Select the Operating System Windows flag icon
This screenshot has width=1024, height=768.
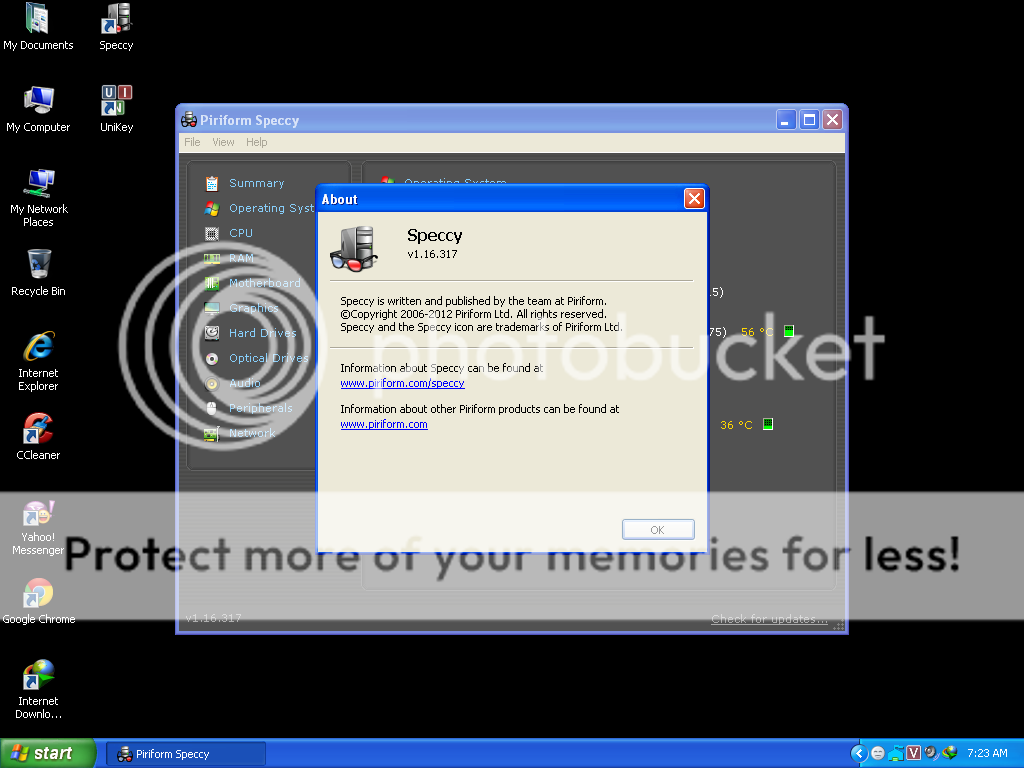(x=212, y=208)
